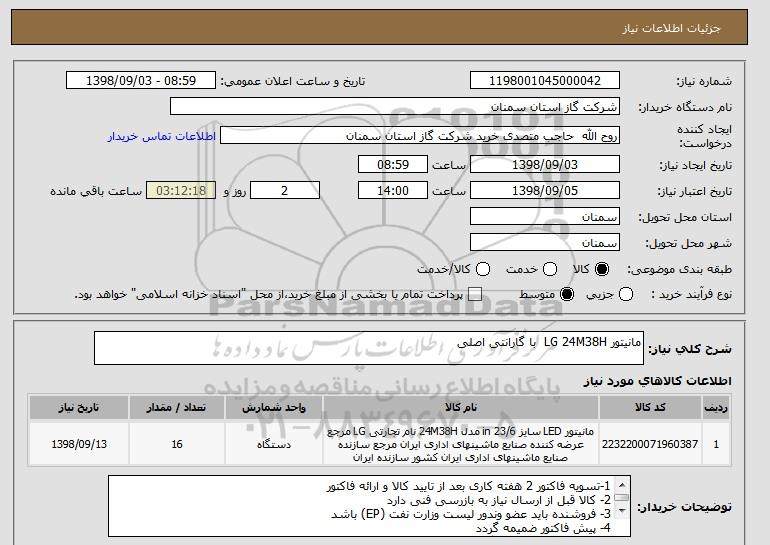Click the creation date field 1398/09/03
Viewport: 770px width, 545px height.
[x=545, y=164]
